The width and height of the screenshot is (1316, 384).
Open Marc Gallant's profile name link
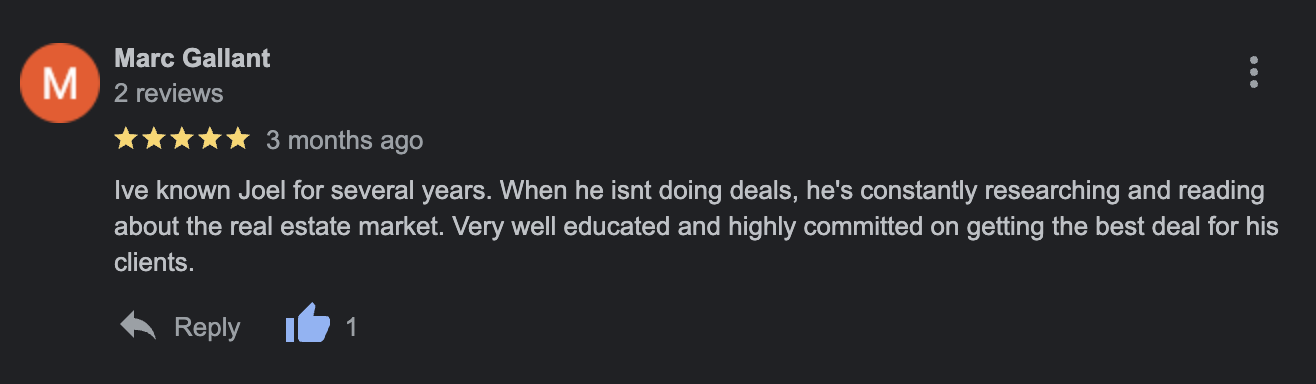click(193, 58)
